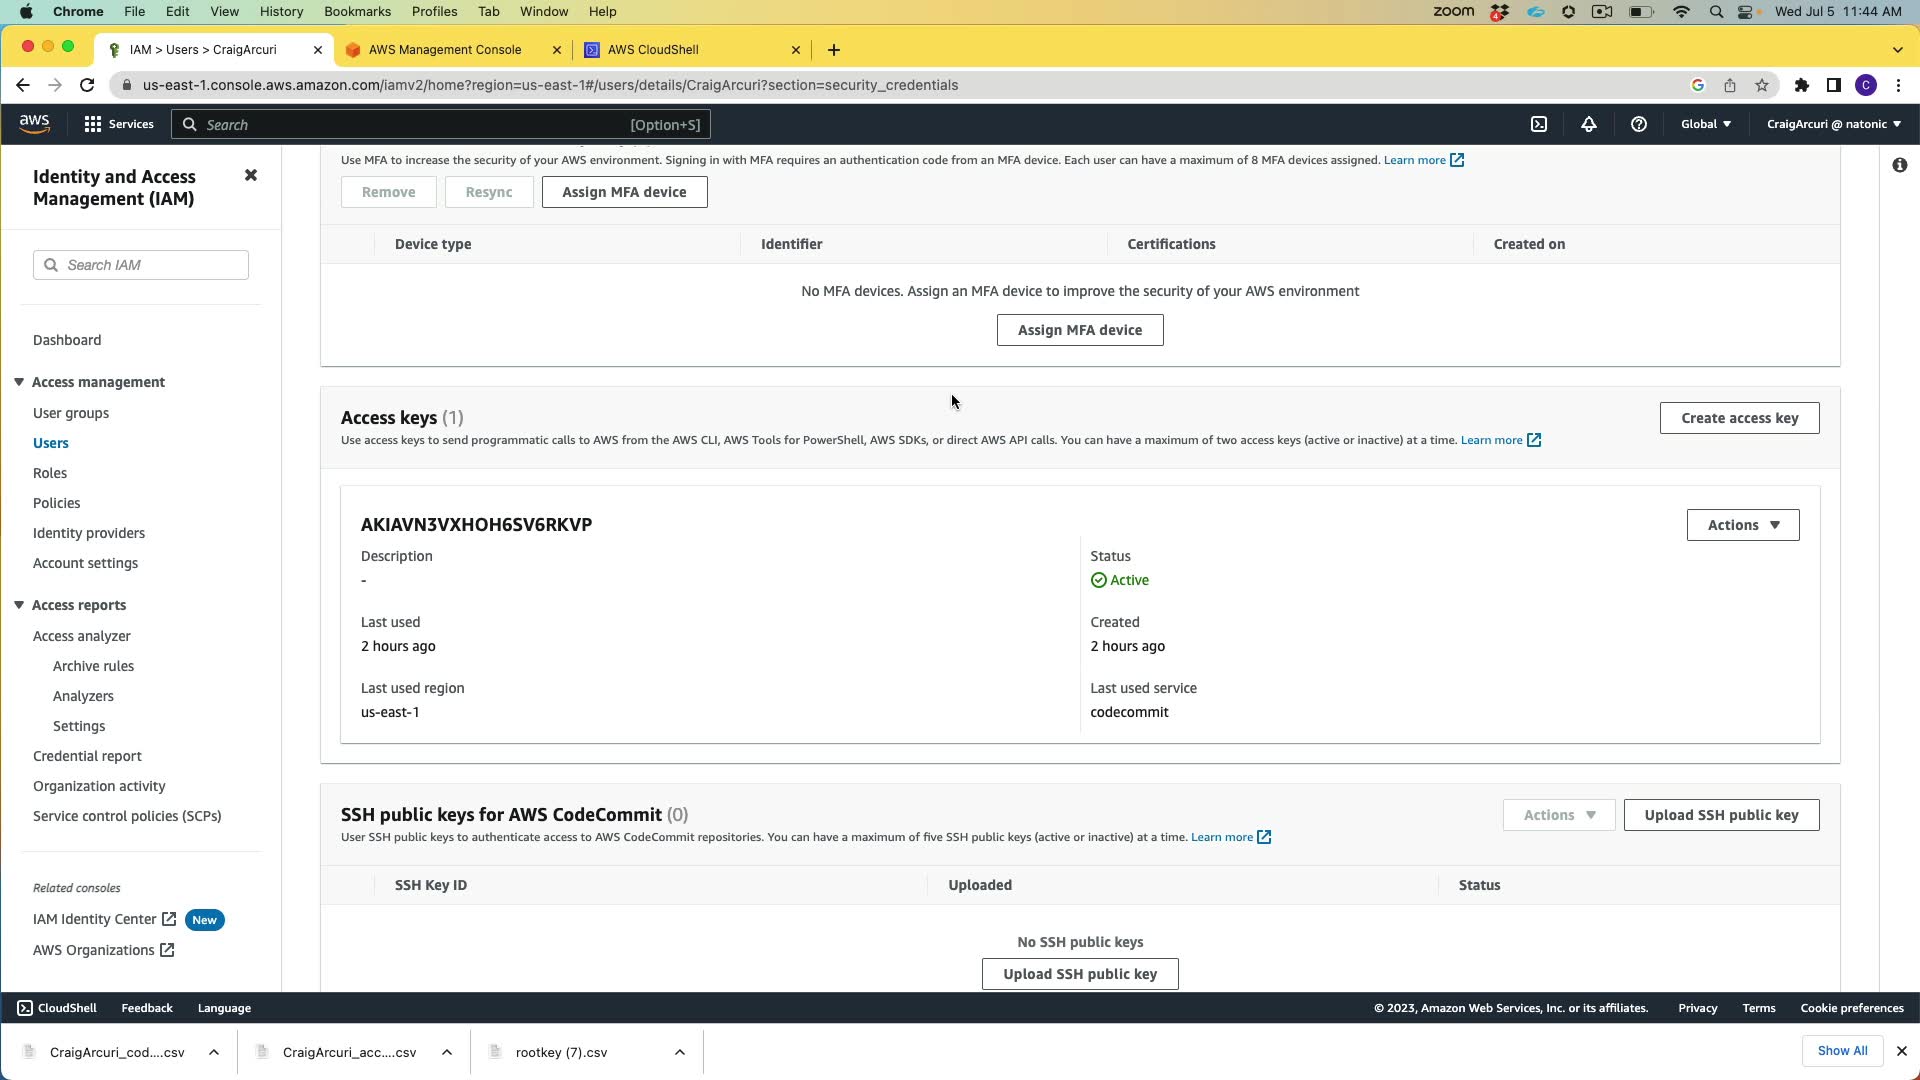Click CloudShell in the footer bar
This screenshot has width=1920, height=1080.
tap(57, 1008)
